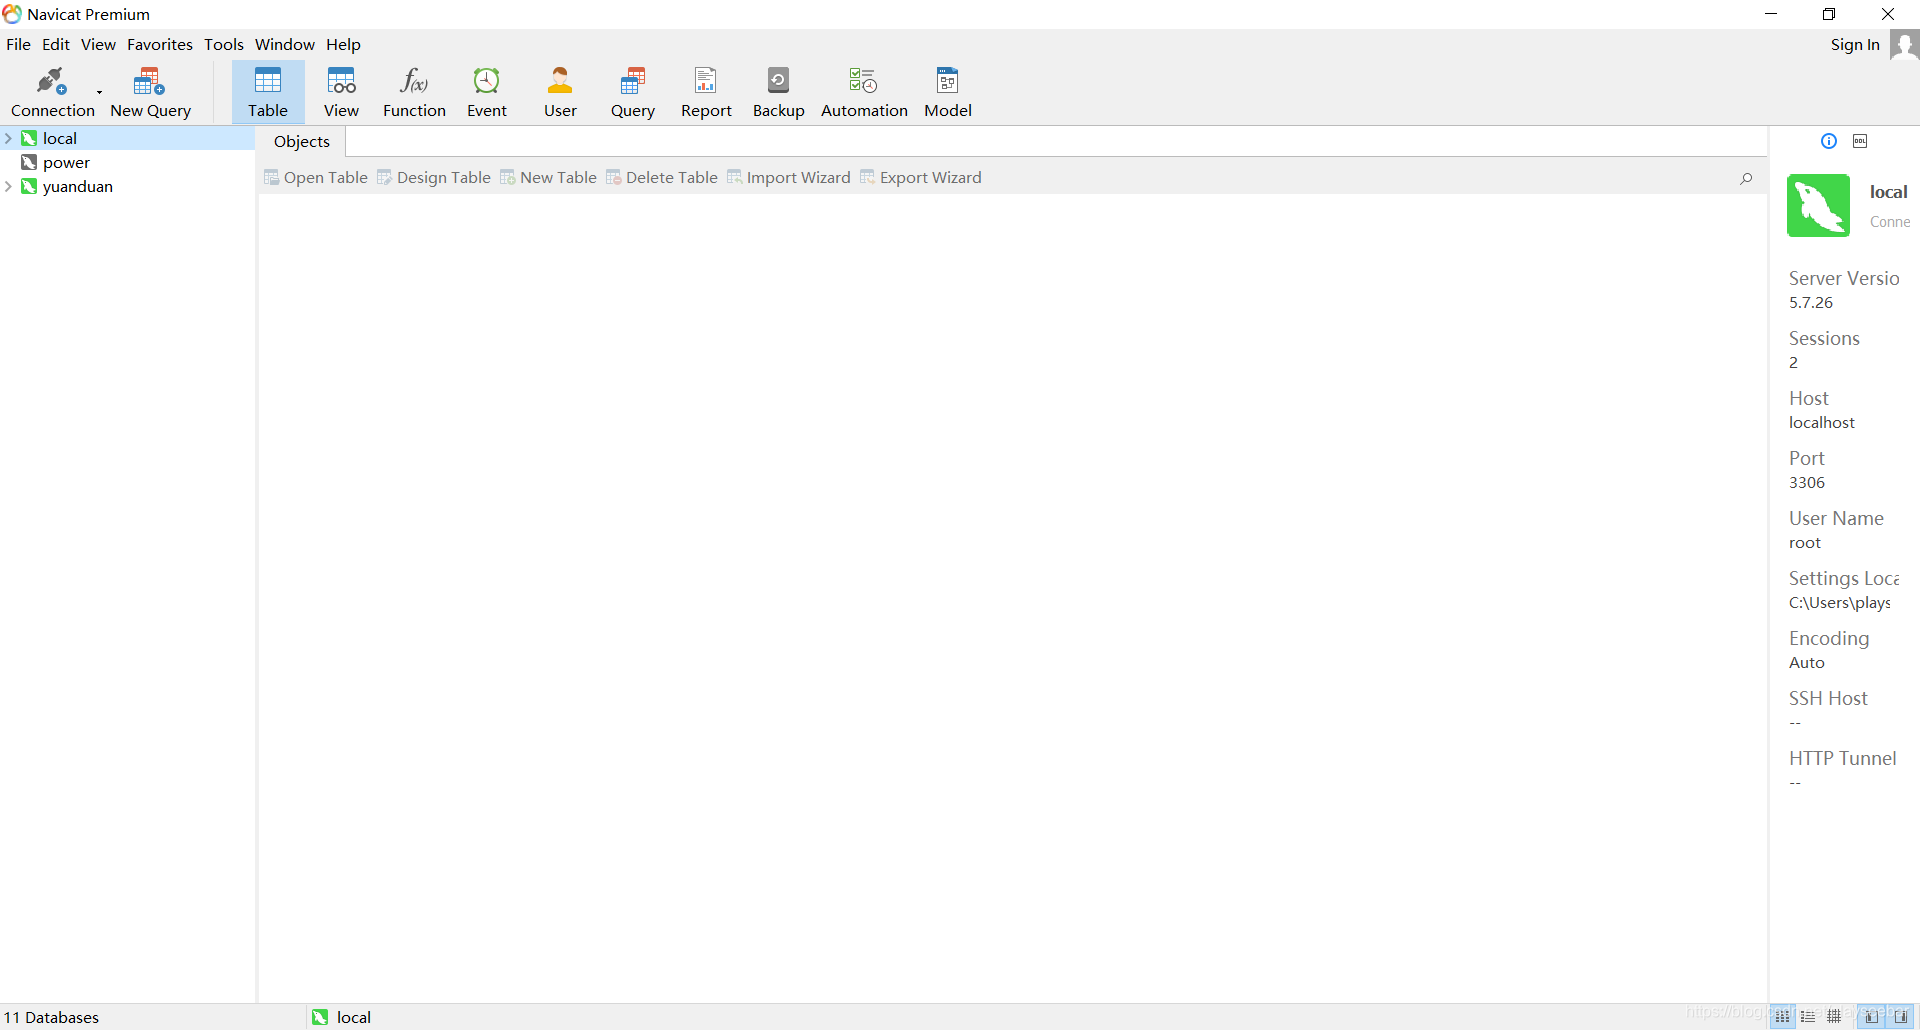Click the Query toolbar icon
The width and height of the screenshot is (1920, 1030).
point(633,92)
